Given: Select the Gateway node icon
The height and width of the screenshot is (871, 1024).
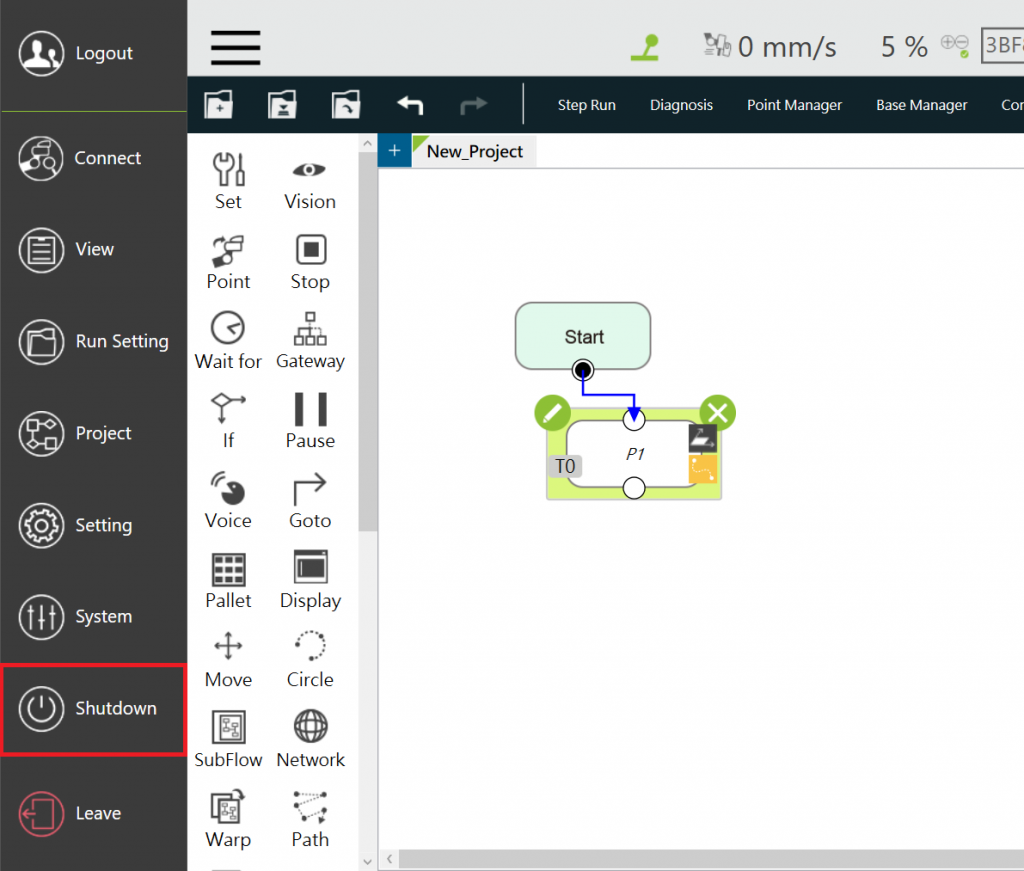Looking at the screenshot, I should pos(310,329).
